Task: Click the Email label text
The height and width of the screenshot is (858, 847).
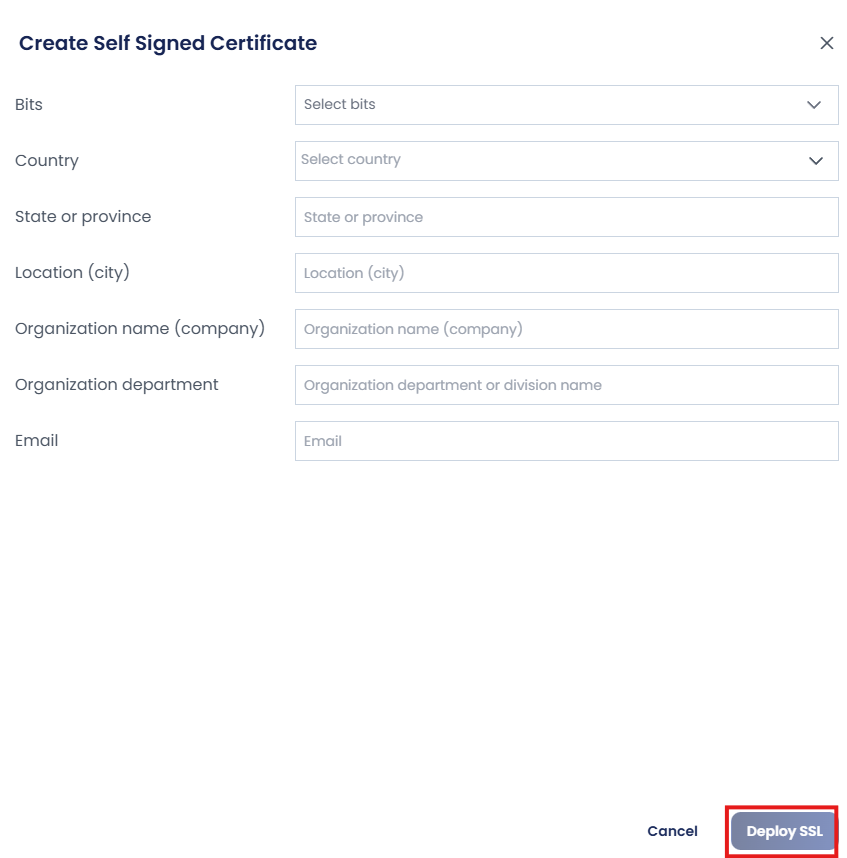Action: pos(36,440)
